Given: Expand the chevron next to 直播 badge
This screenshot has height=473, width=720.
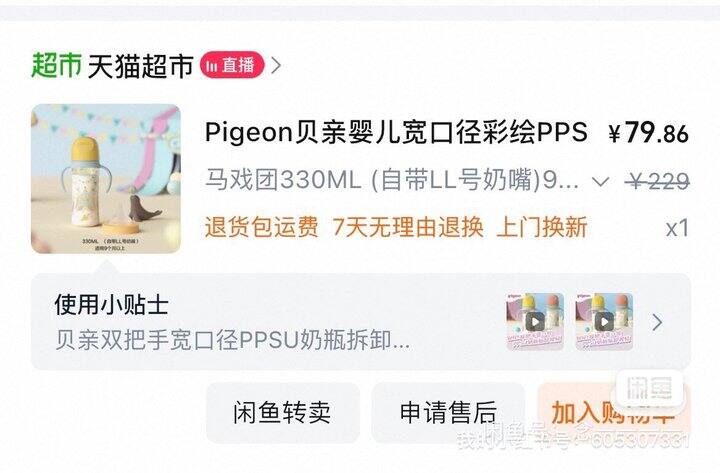Looking at the screenshot, I should [276, 65].
